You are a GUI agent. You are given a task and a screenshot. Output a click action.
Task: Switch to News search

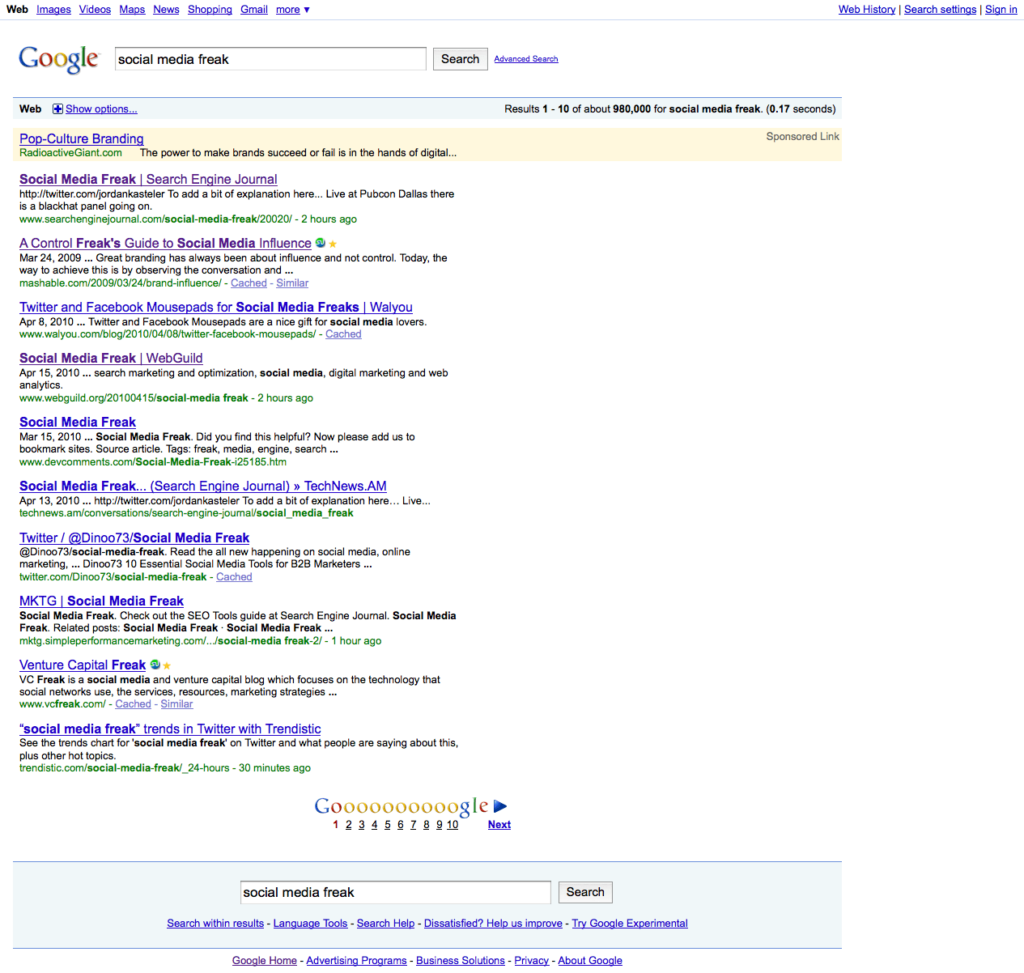click(x=166, y=10)
